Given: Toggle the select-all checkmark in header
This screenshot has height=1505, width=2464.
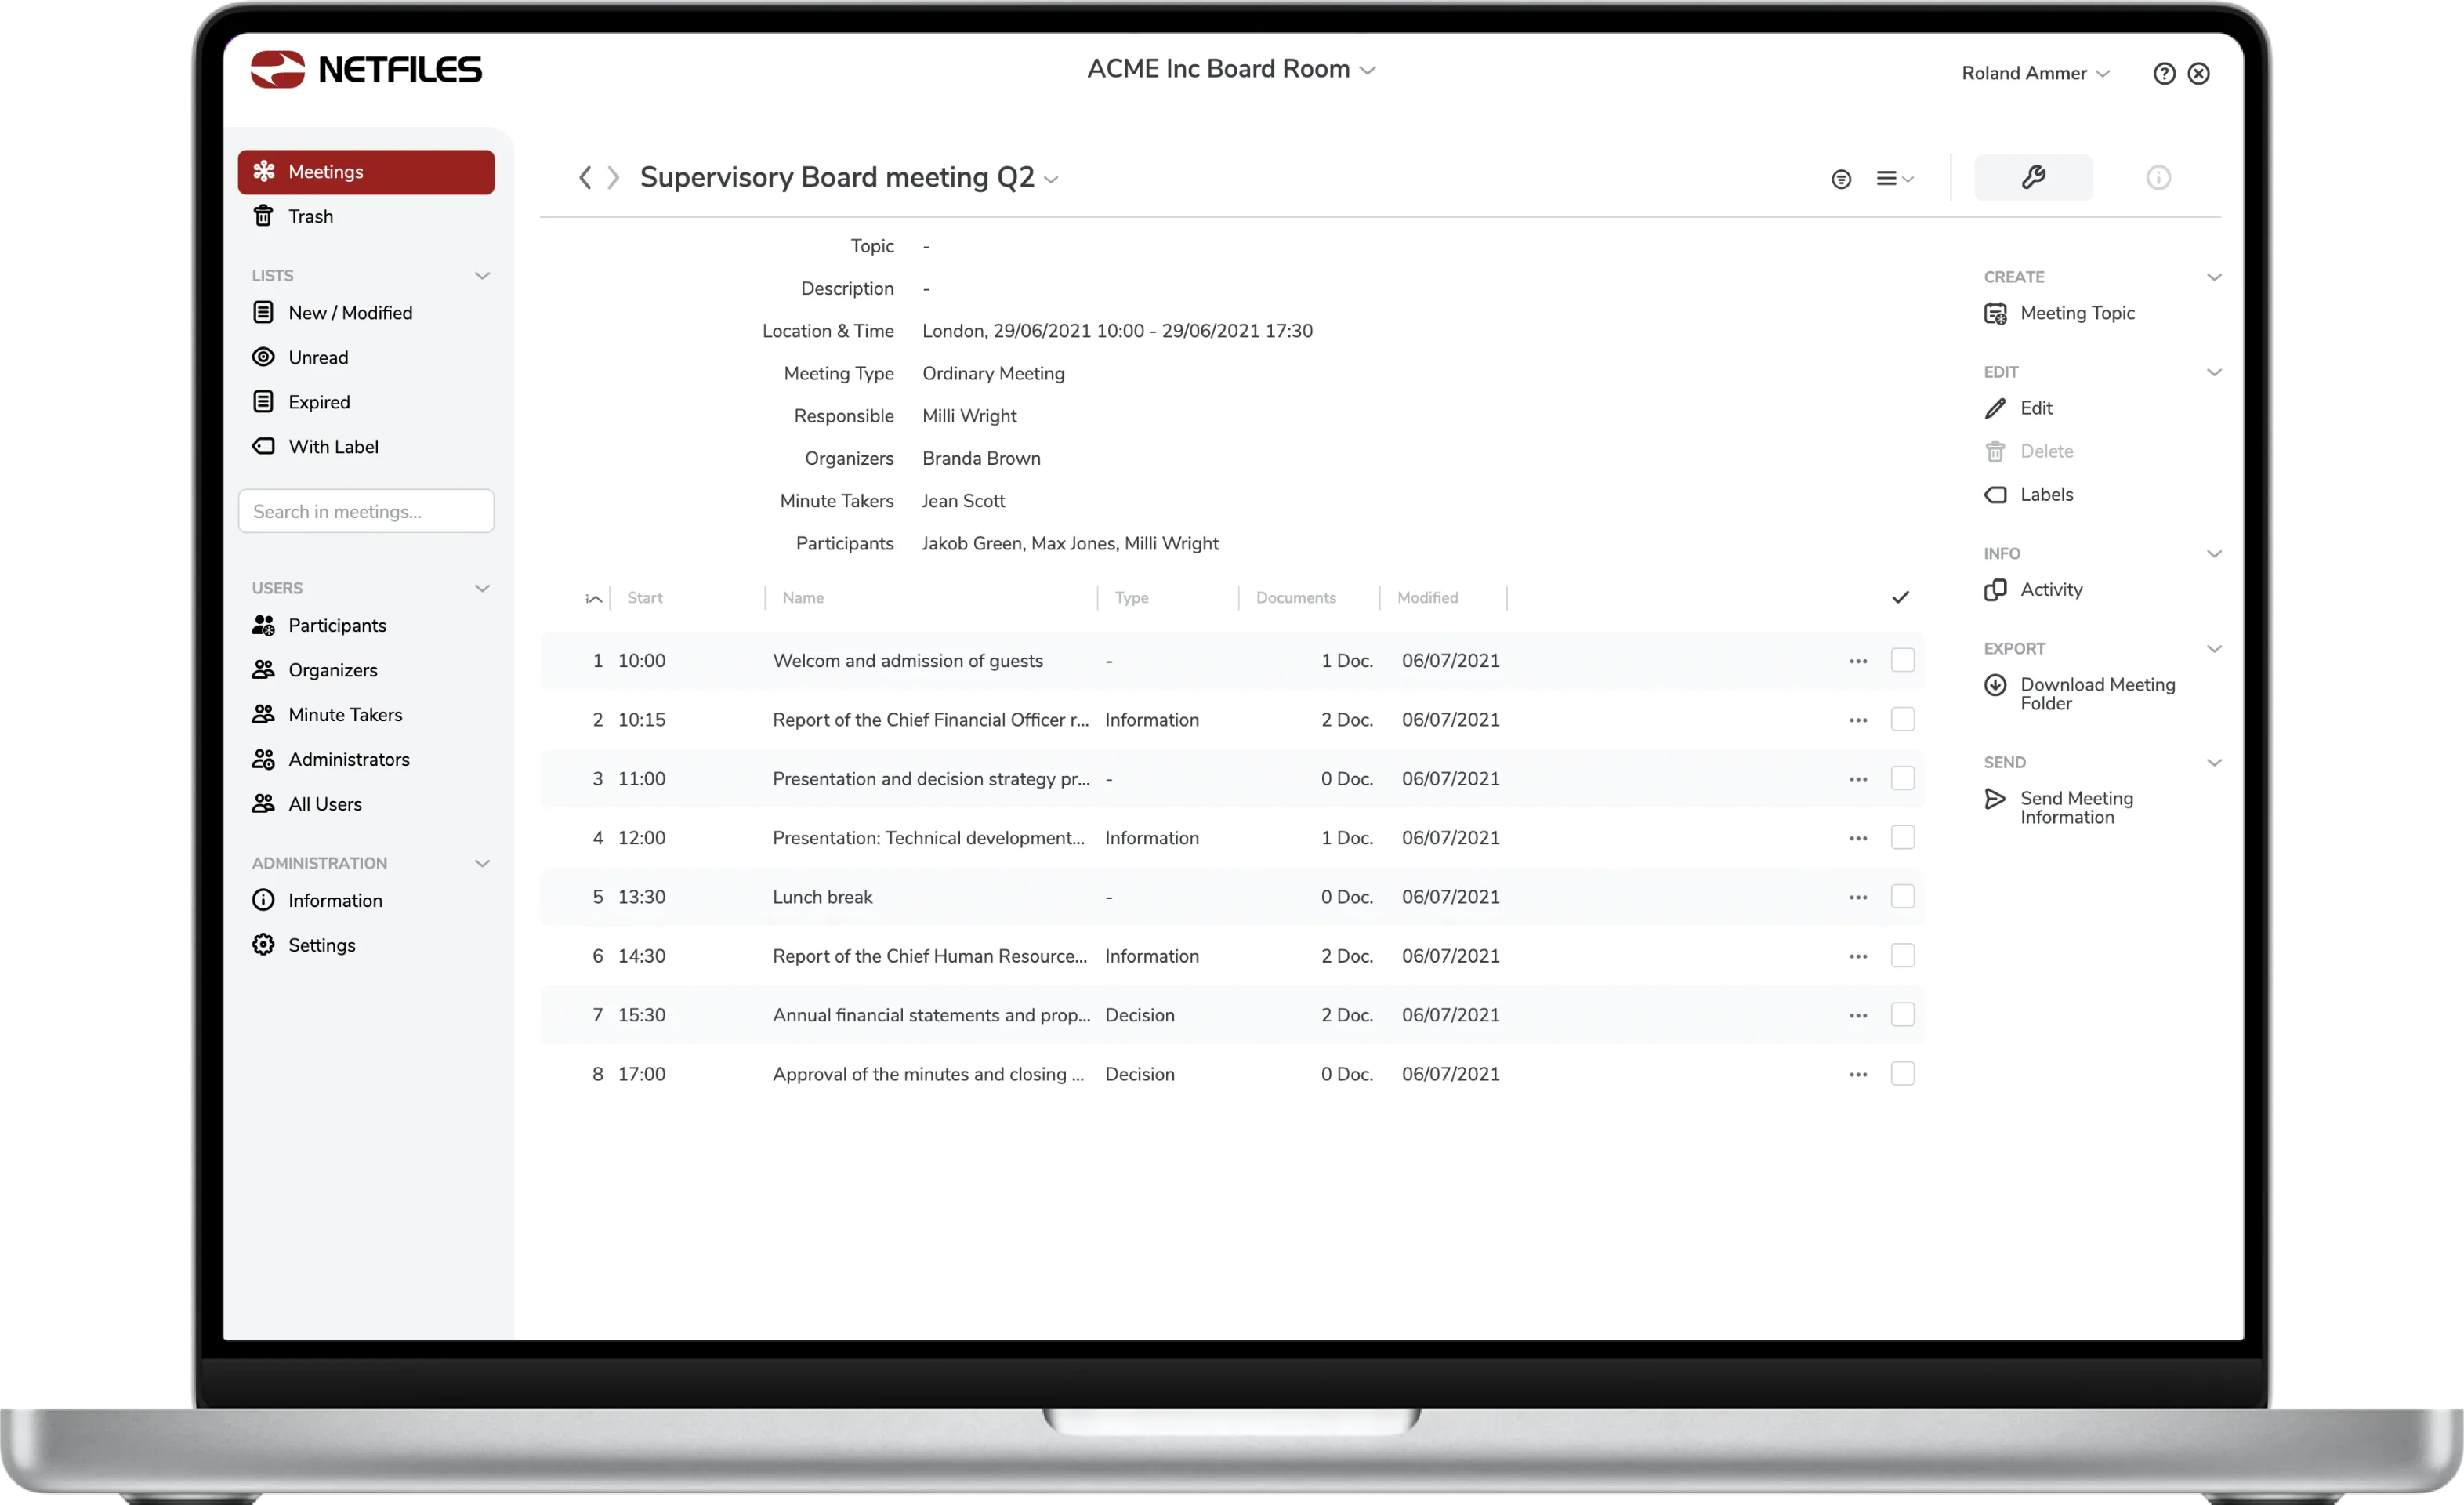Looking at the screenshot, I should click(1900, 597).
